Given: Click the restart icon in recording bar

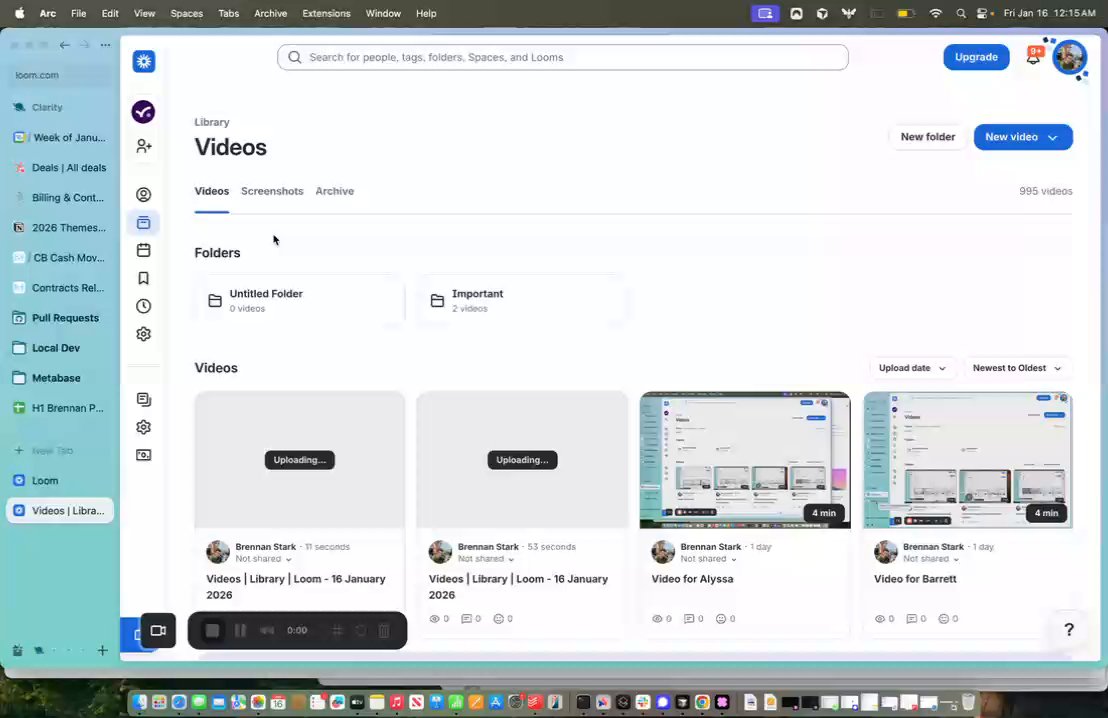Looking at the screenshot, I should (360, 630).
